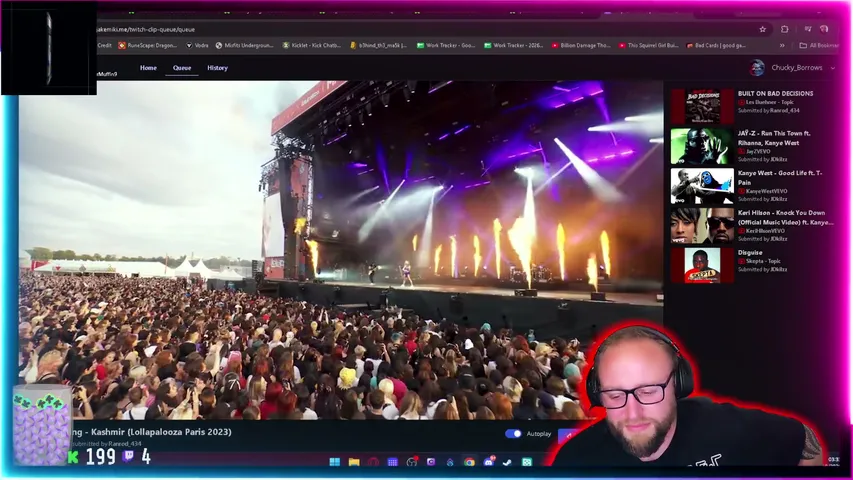This screenshot has width=853, height=480.
Task: Open the RuneScape: Dragon... bookmark
Action: coord(147,46)
